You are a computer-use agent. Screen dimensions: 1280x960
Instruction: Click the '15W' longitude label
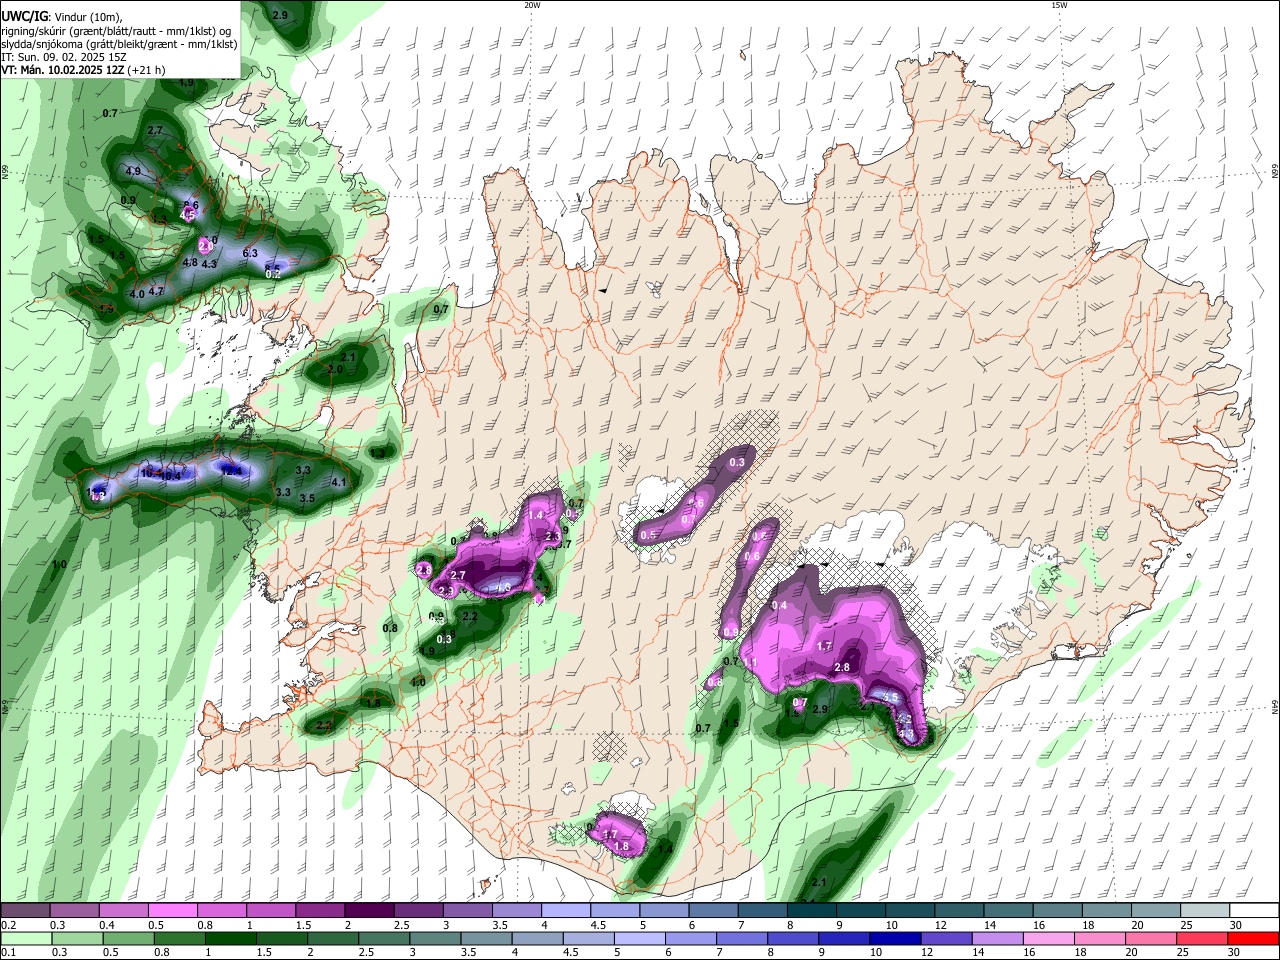tap(1059, 5)
